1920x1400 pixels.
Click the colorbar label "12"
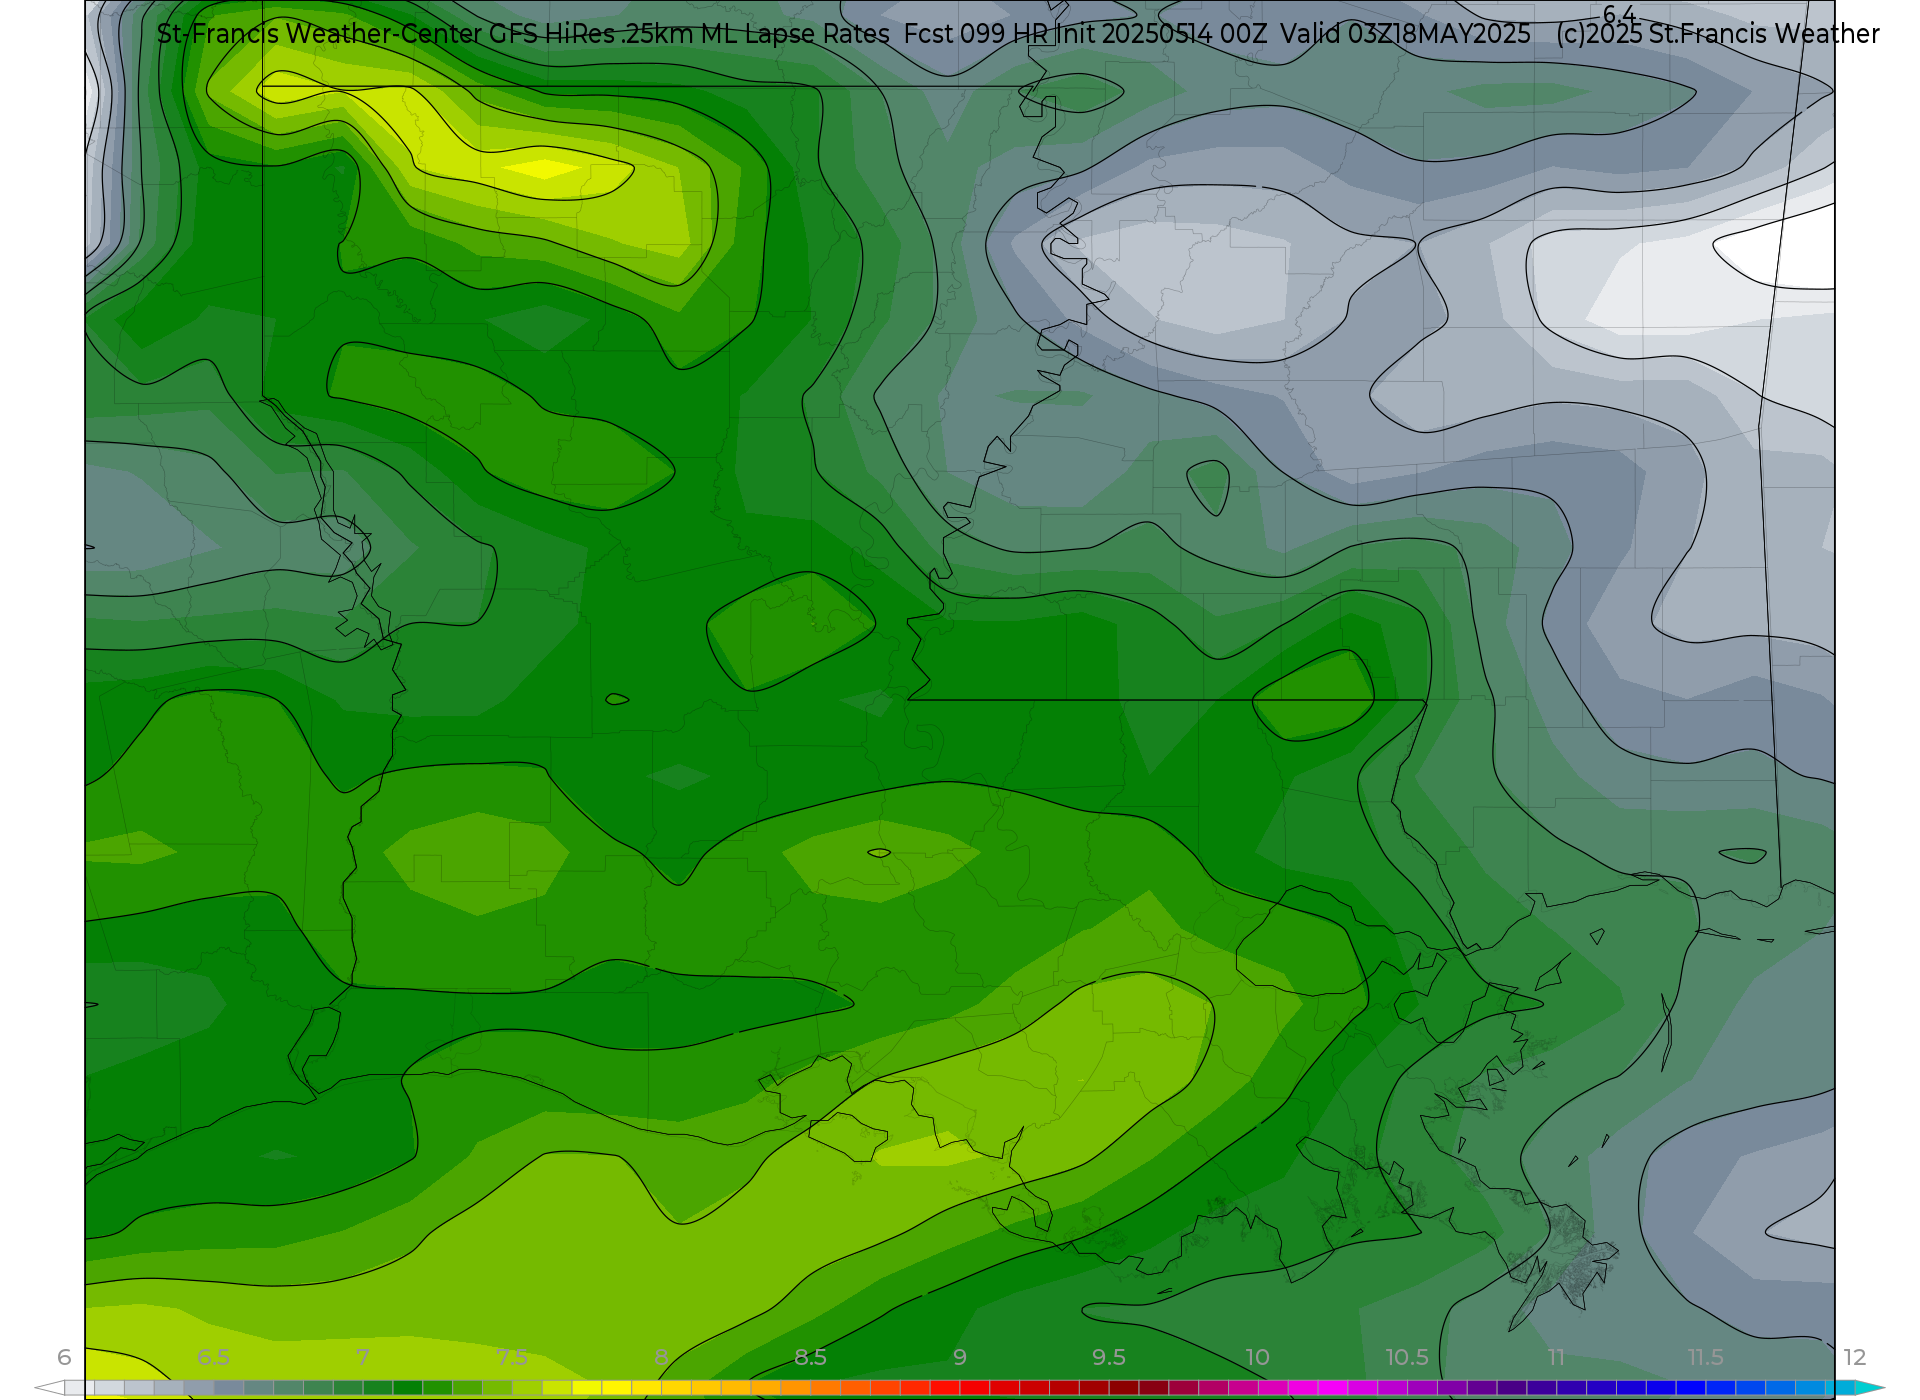tap(1855, 1357)
